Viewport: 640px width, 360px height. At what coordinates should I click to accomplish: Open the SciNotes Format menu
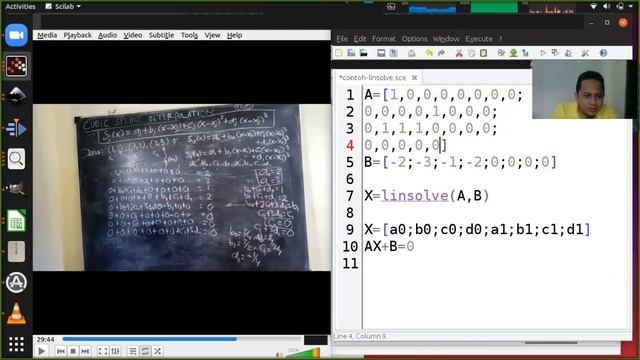[x=384, y=39]
